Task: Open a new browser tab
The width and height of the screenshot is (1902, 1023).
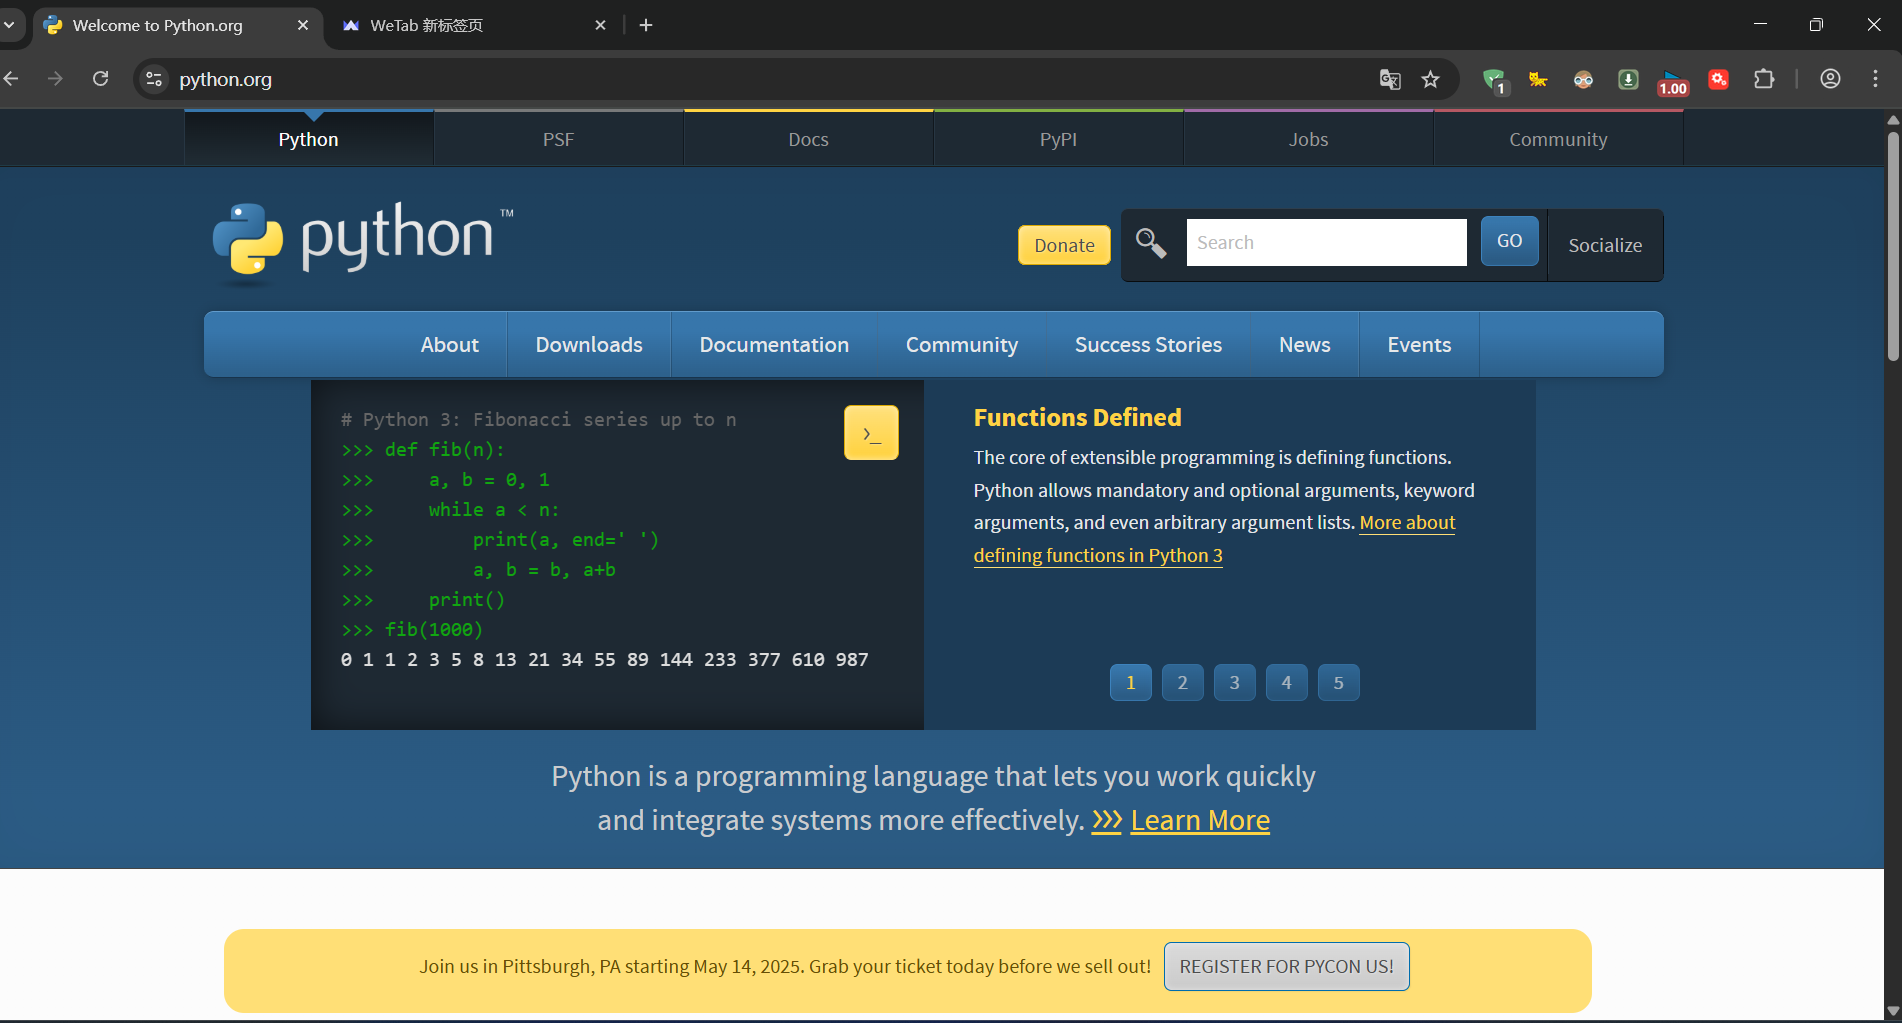Action: pos(646,25)
